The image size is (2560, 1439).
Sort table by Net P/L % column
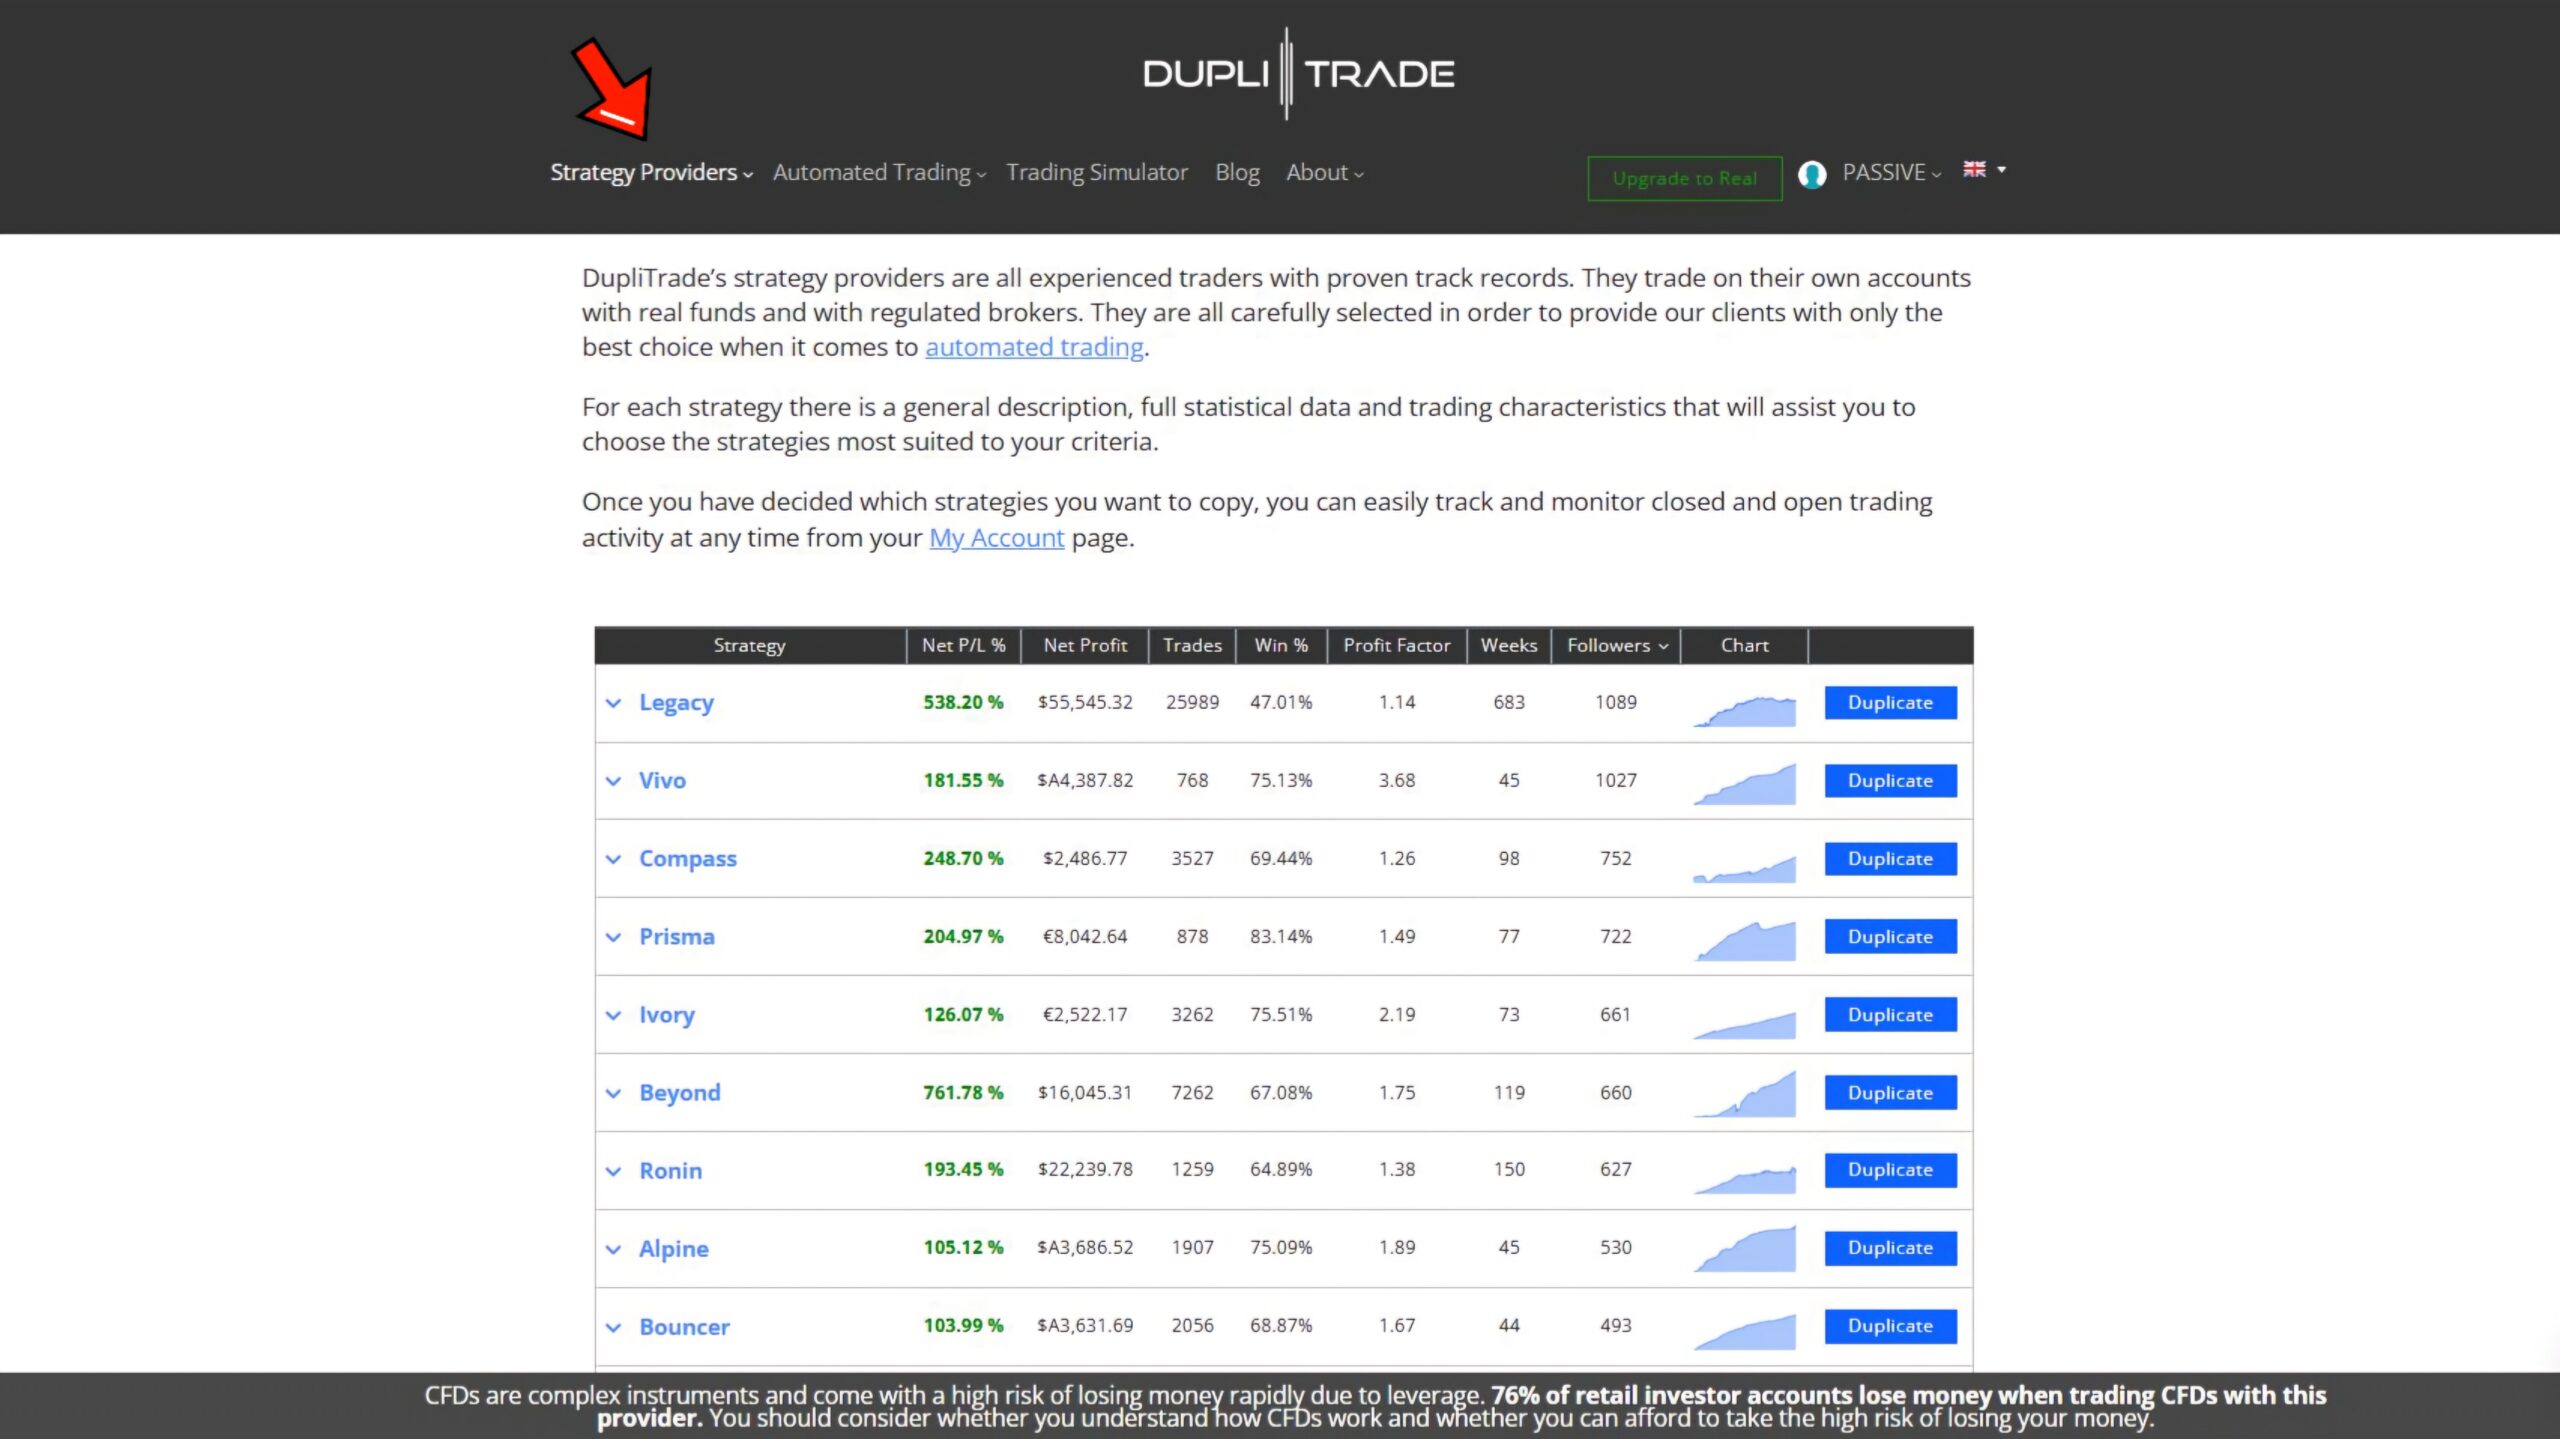pos(963,645)
